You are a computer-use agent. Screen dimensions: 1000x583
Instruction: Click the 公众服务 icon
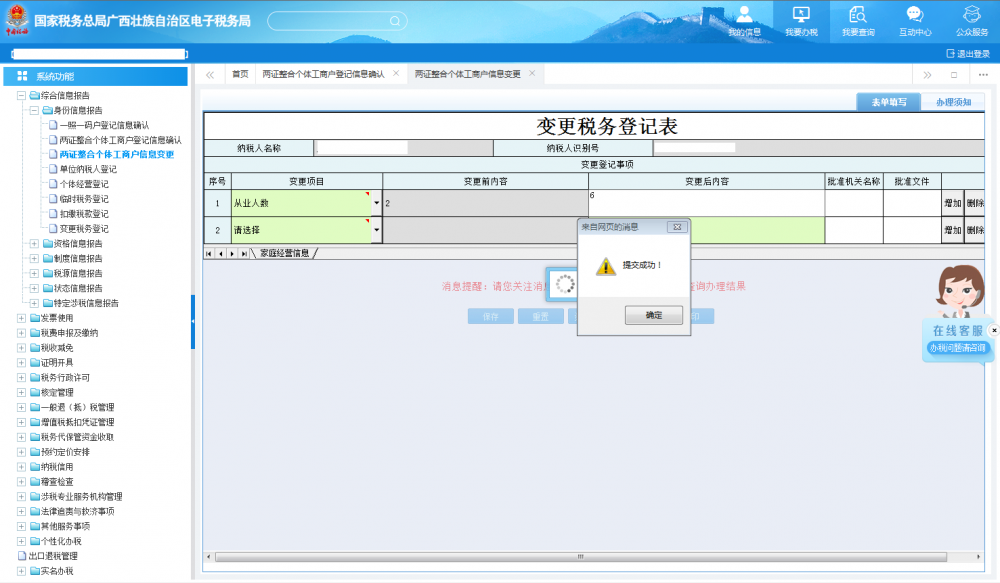pyautogui.click(x=971, y=15)
